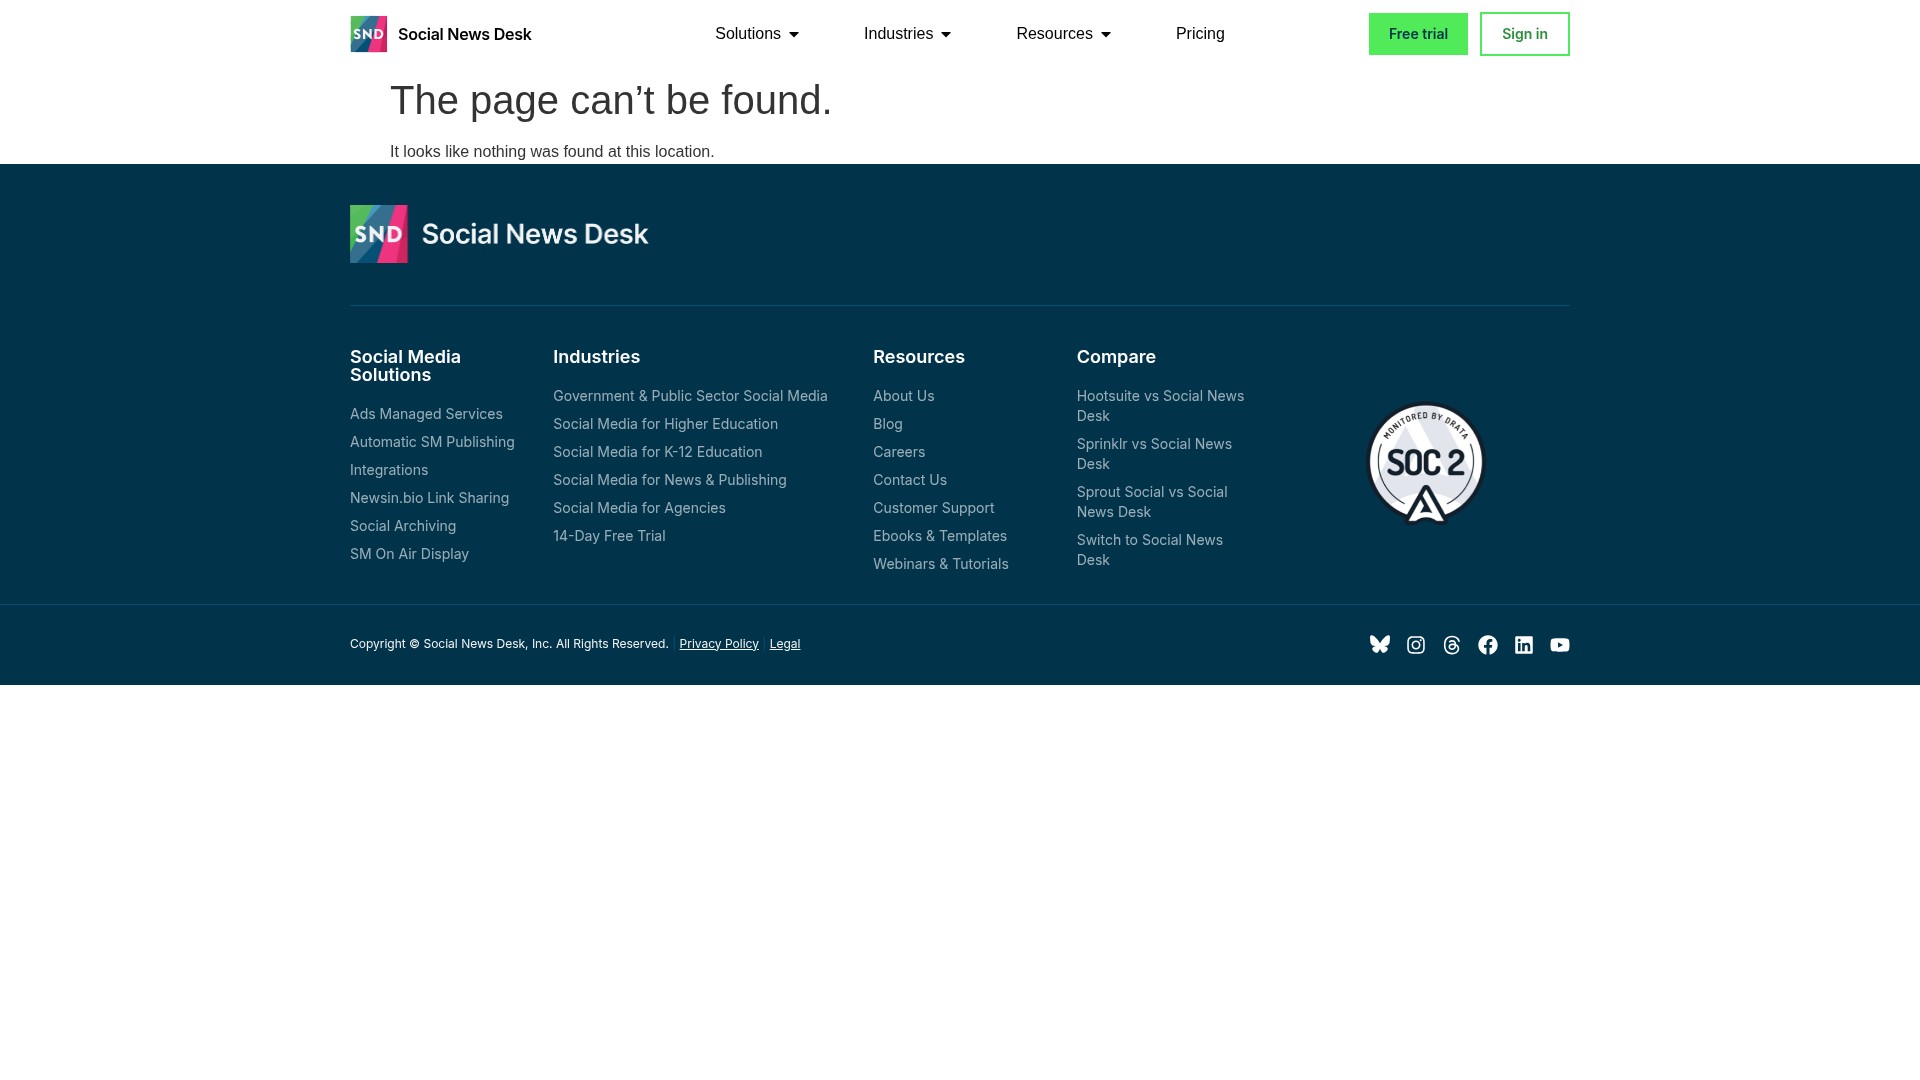This screenshot has height=1080, width=1920.
Task: Expand the Solutions dropdown menu
Action: (x=757, y=34)
